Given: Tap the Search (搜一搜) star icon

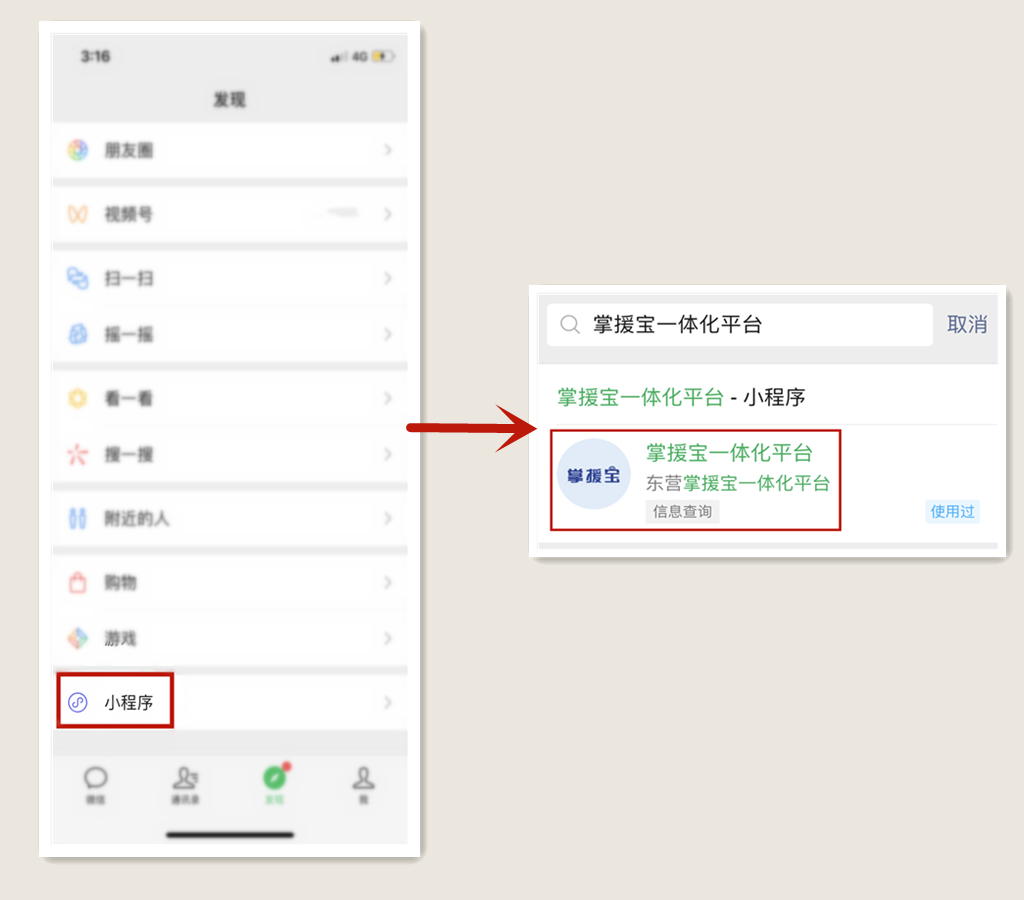Looking at the screenshot, I should [x=78, y=454].
